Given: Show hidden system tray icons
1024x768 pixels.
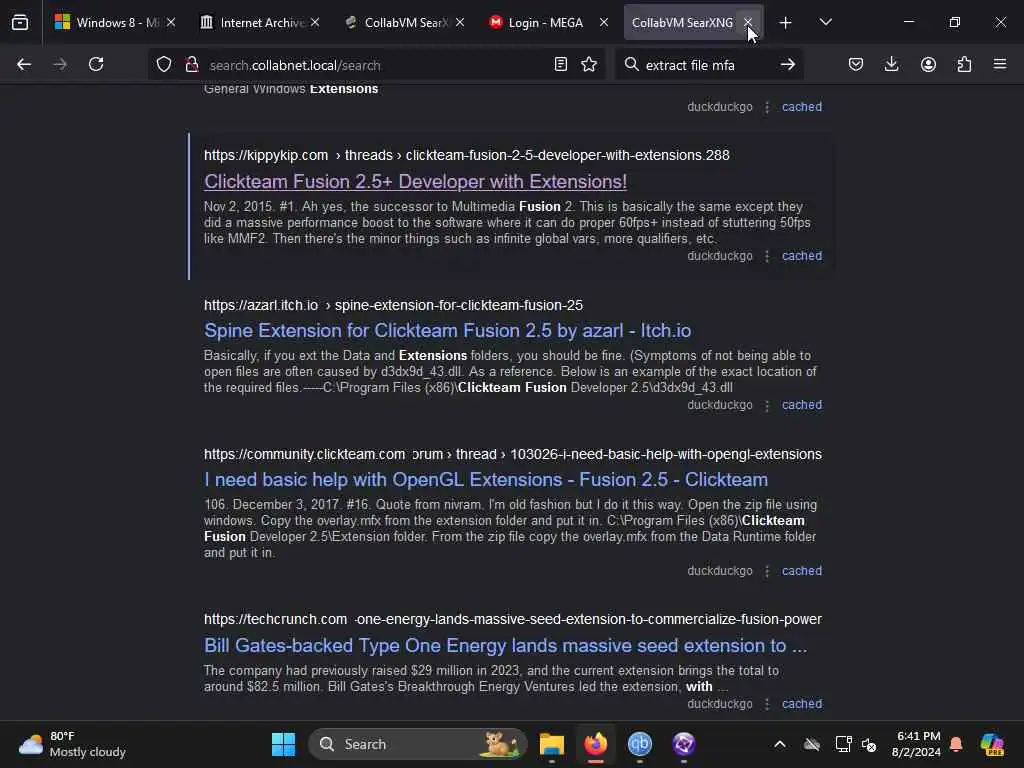Looking at the screenshot, I should click(x=780, y=744).
